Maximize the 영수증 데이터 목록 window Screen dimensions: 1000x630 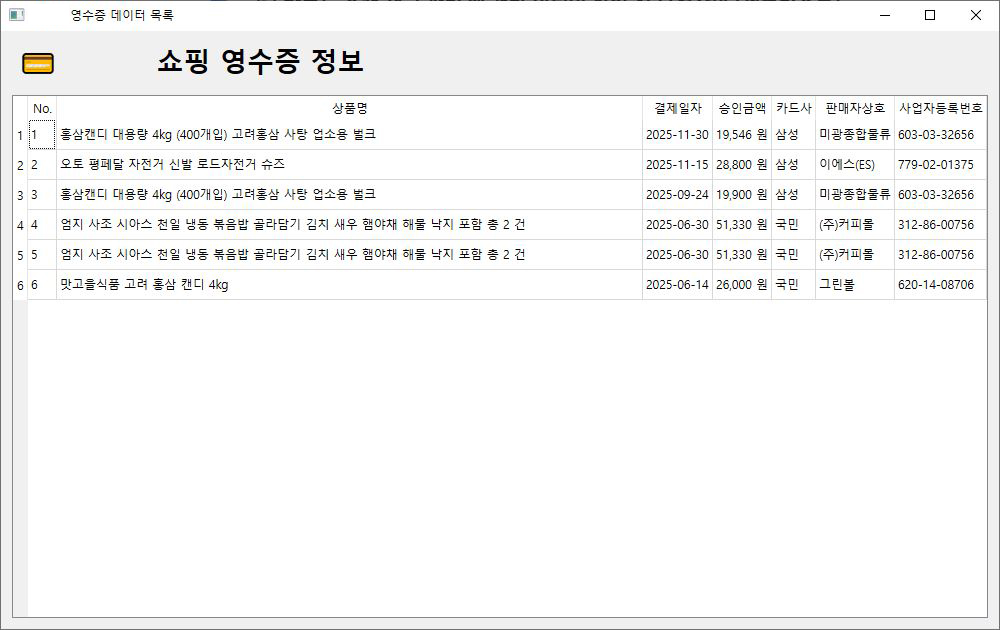point(930,15)
